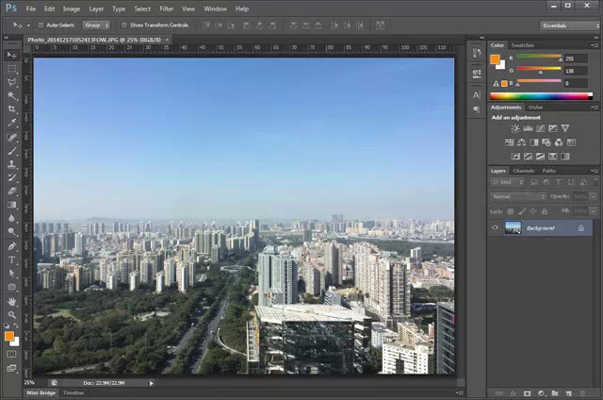The width and height of the screenshot is (603, 400).
Task: Open the Opacity dropdown arrow
Action: tap(593, 197)
